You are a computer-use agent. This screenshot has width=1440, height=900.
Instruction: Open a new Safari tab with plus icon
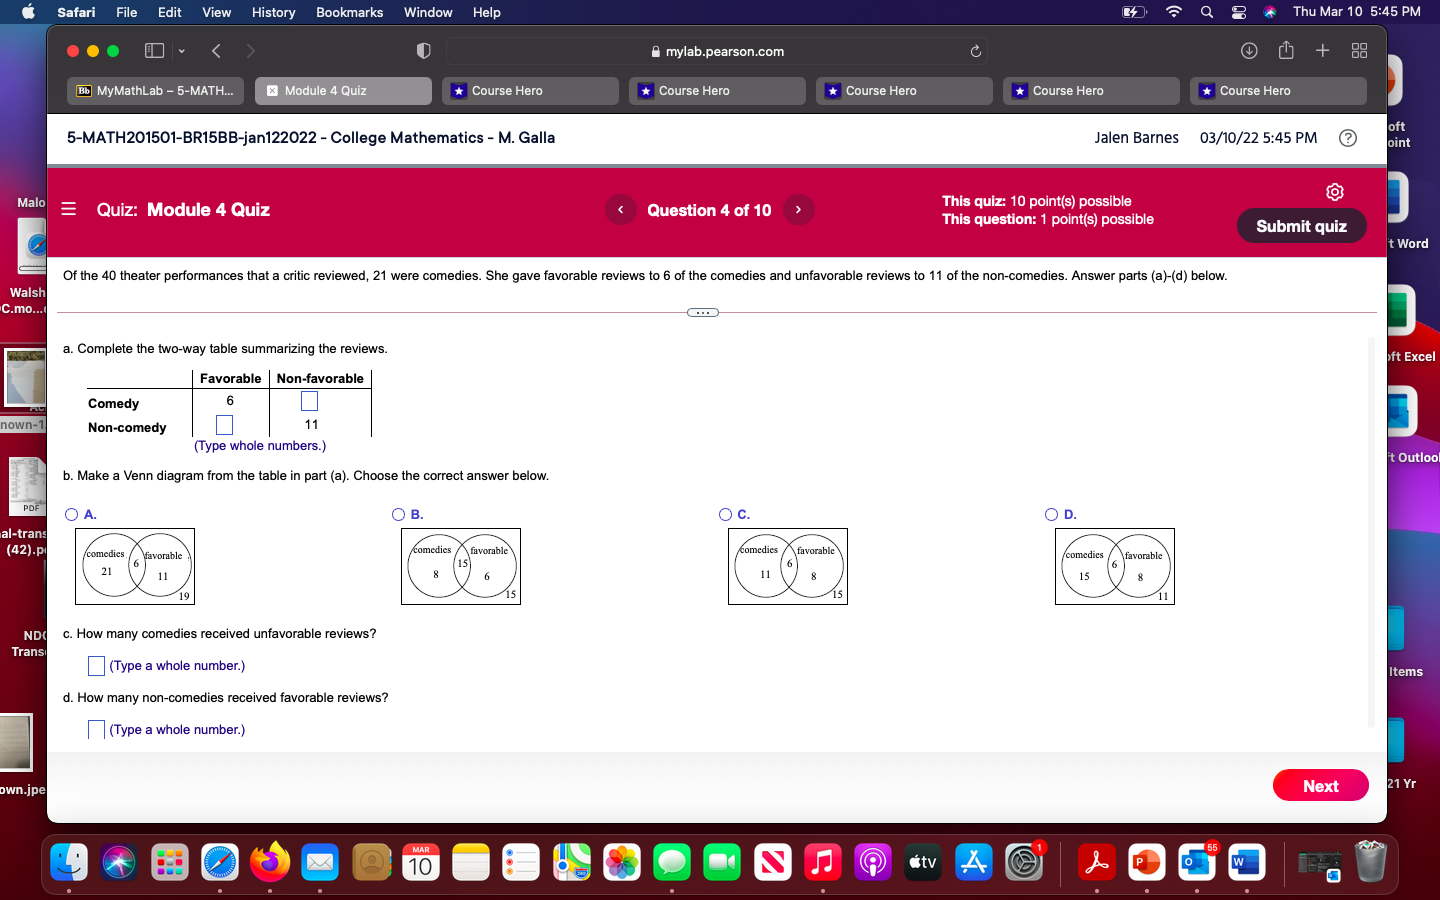[1322, 50]
